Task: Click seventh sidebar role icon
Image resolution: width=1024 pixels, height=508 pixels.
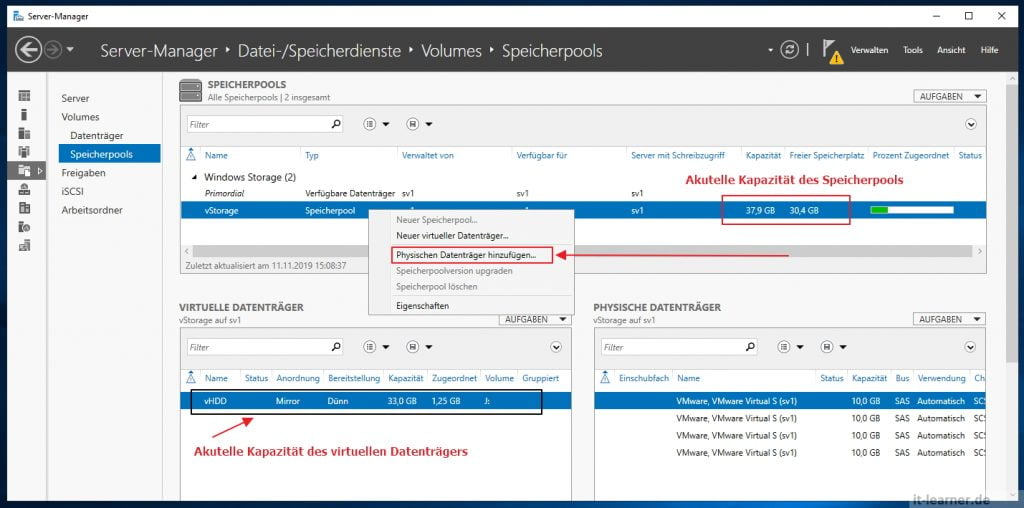Action: tap(24, 208)
